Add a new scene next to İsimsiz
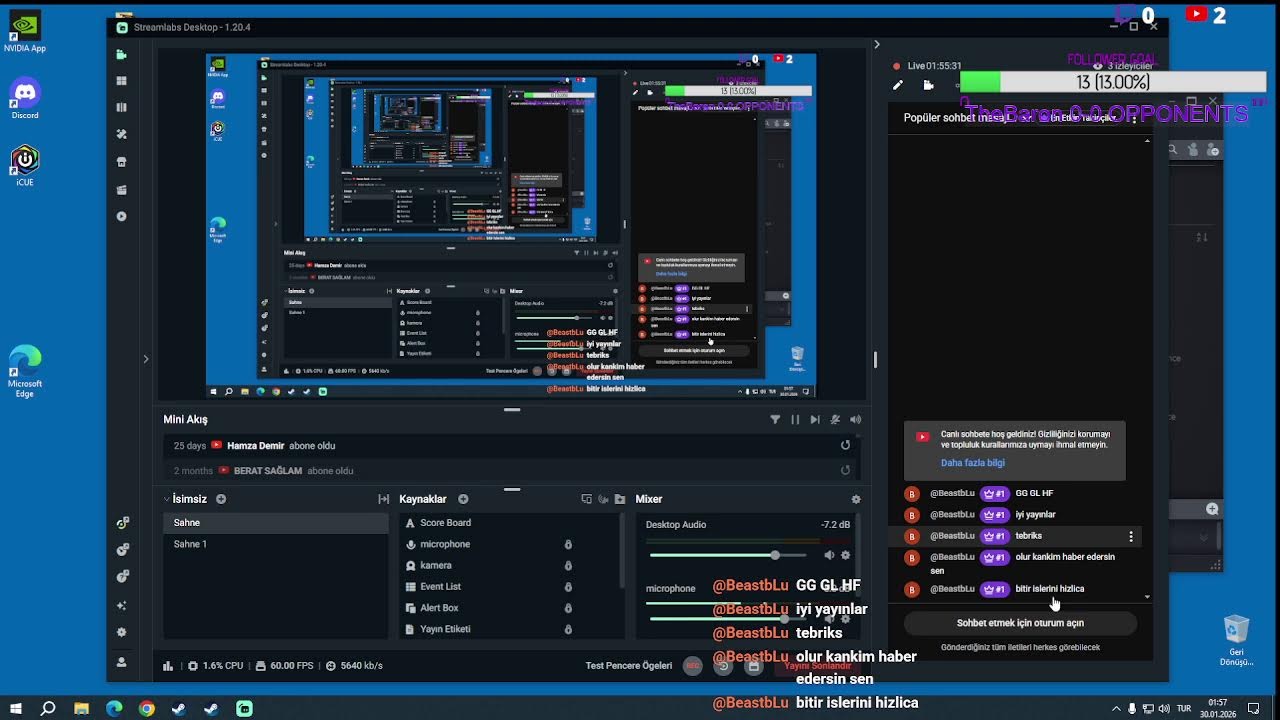This screenshot has height=720, width=1280. tap(221, 499)
